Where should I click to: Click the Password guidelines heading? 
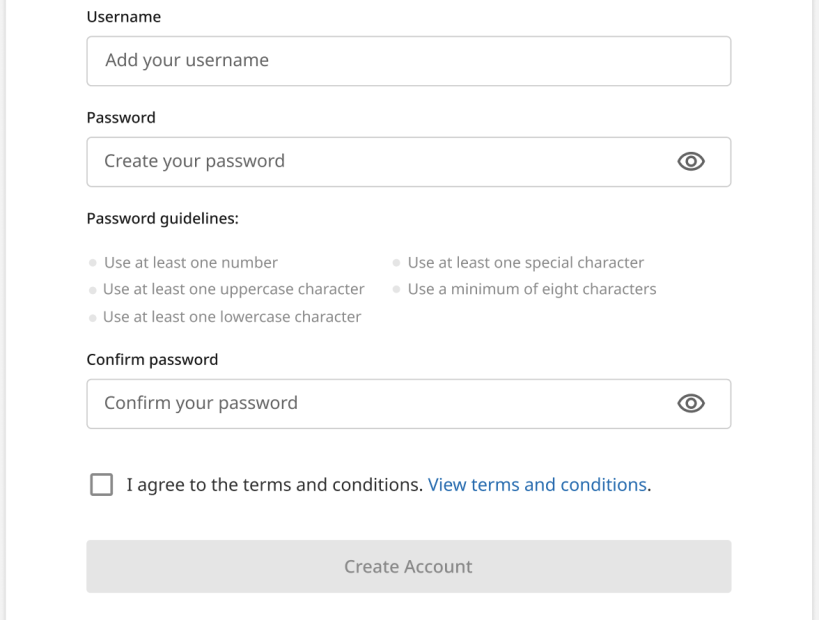tap(162, 218)
